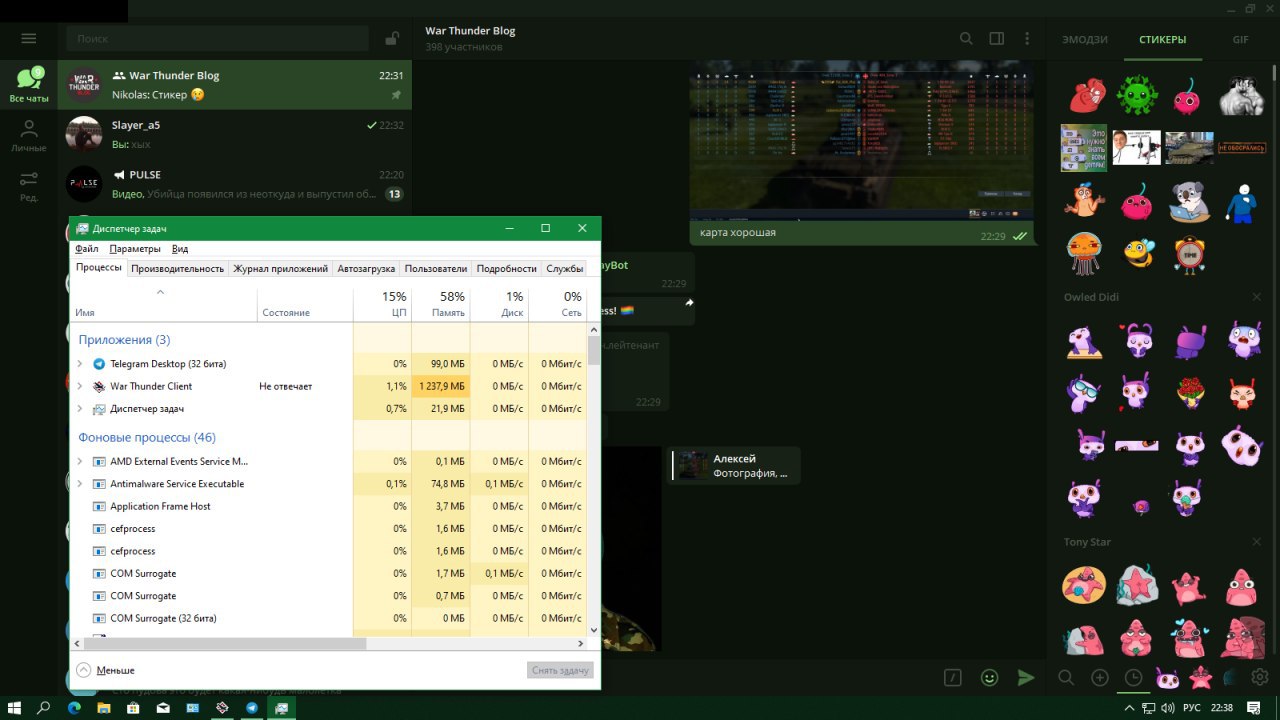The width and height of the screenshot is (1280, 720).
Task: Select the Все чаты folder in the Telegram sidebar
Action: point(29,85)
